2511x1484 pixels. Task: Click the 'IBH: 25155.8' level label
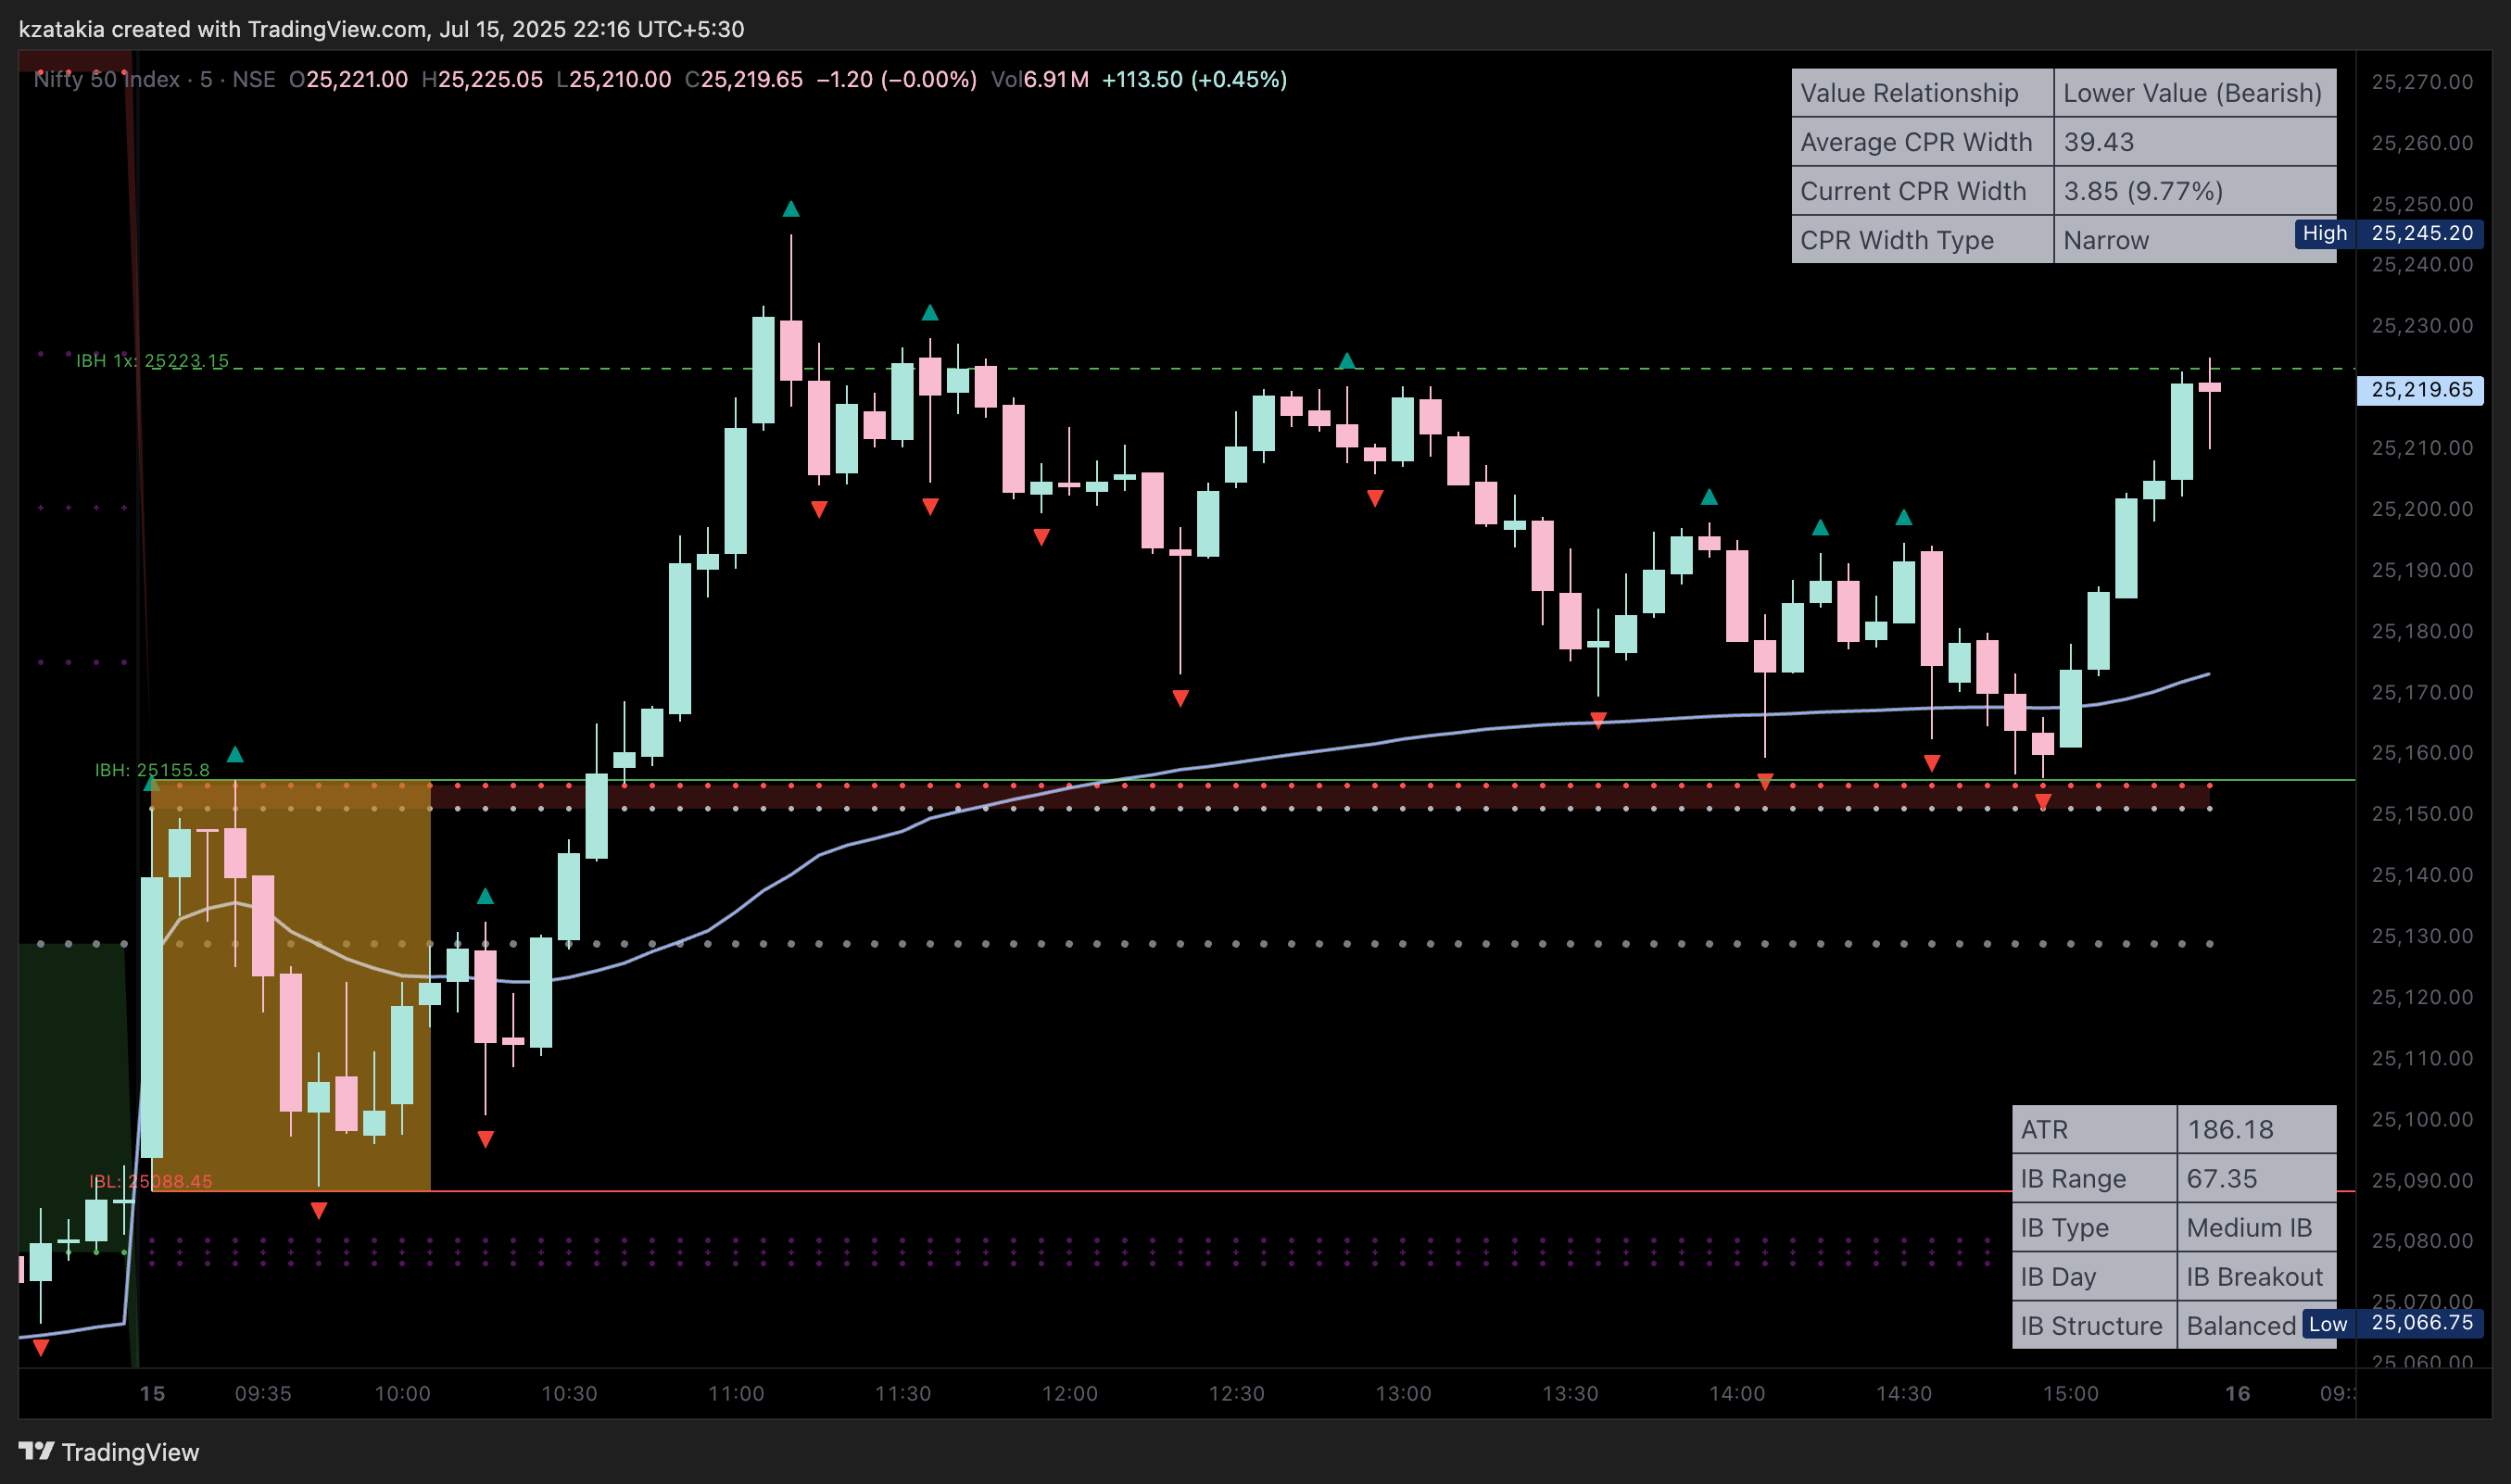(152, 769)
